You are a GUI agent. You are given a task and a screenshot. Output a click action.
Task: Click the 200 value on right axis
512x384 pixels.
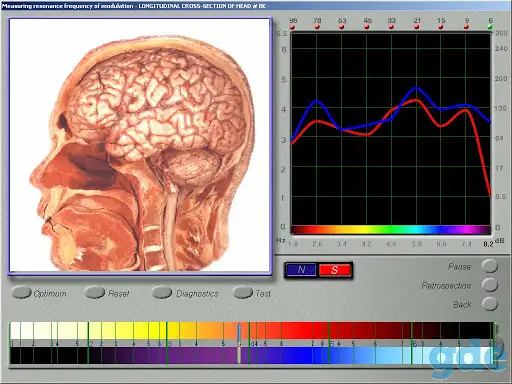(x=501, y=79)
